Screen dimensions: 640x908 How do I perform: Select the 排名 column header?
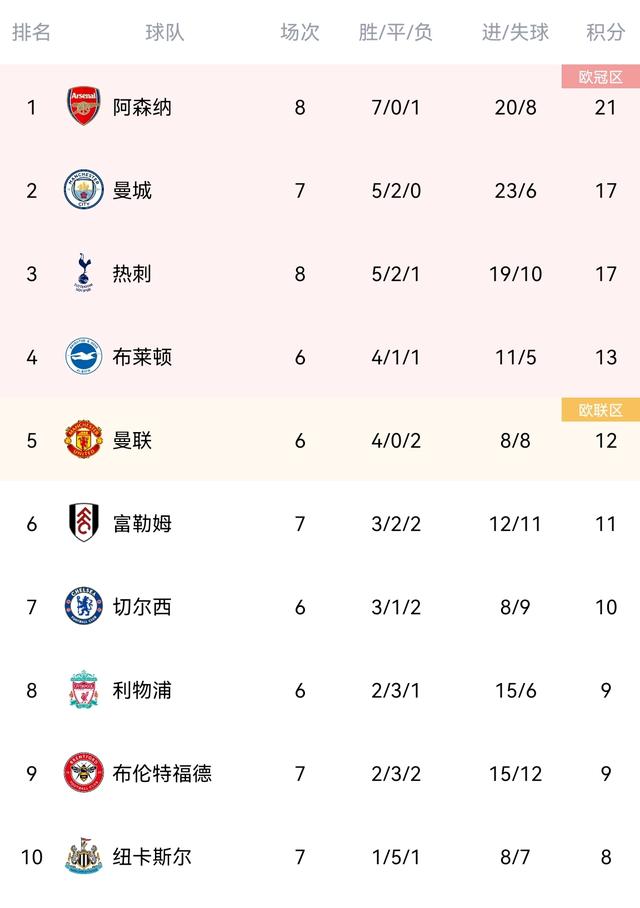point(31,32)
